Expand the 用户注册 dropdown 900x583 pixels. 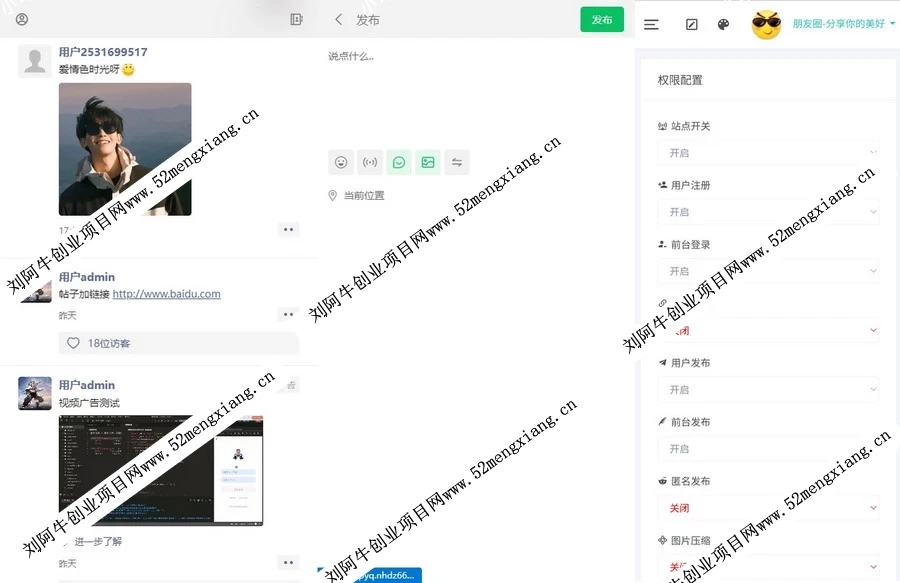(x=768, y=212)
